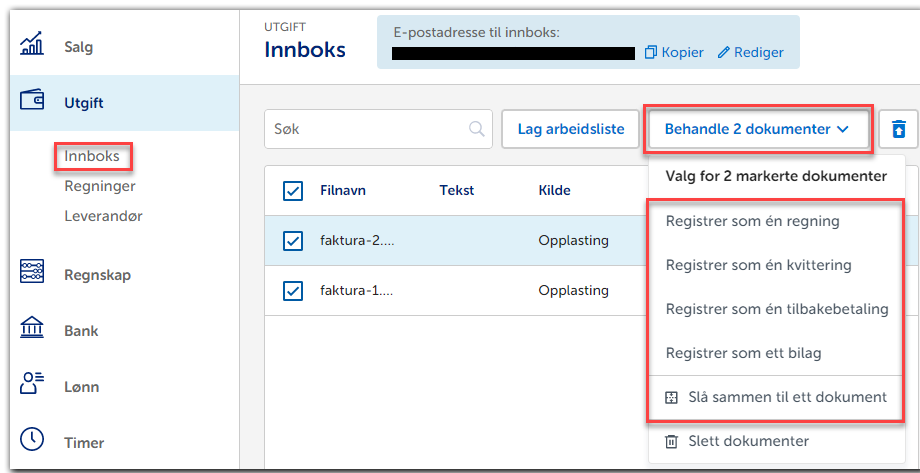
Task: Click the search magnifier icon
Action: (x=477, y=129)
